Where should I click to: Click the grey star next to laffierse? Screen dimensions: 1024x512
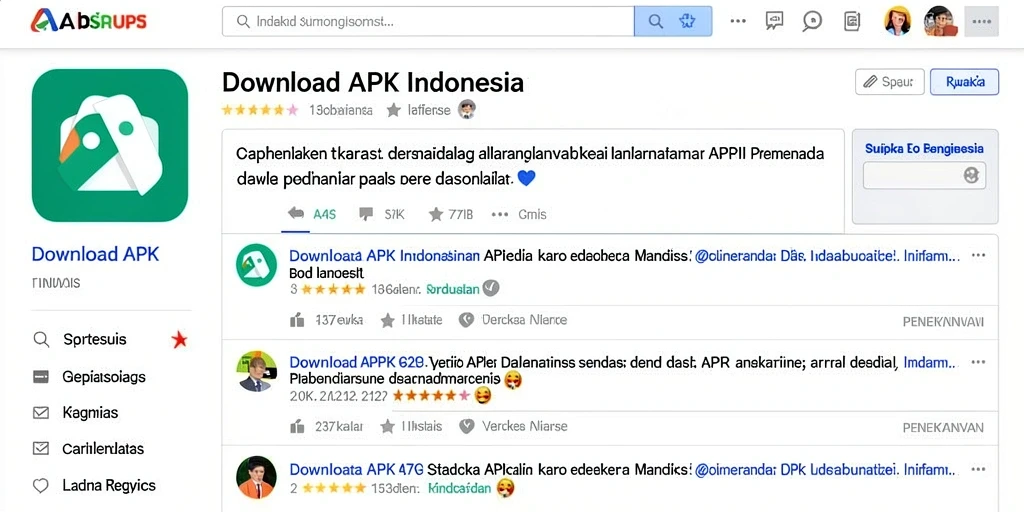click(x=393, y=110)
